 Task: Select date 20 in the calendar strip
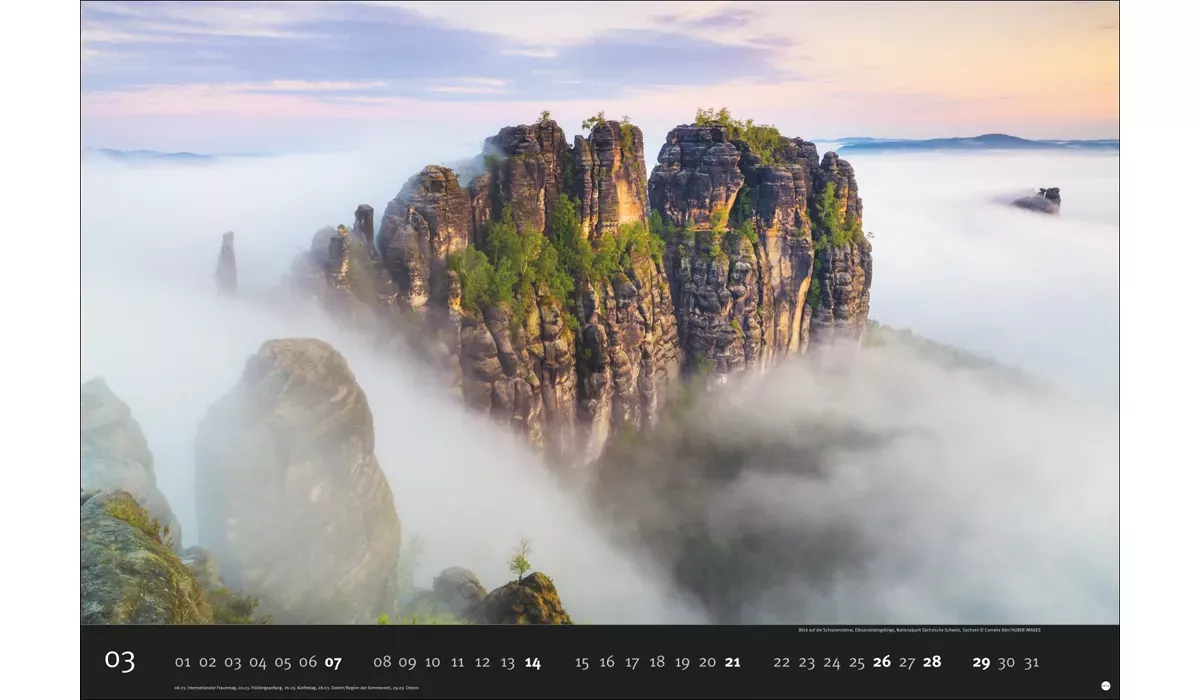(707, 662)
